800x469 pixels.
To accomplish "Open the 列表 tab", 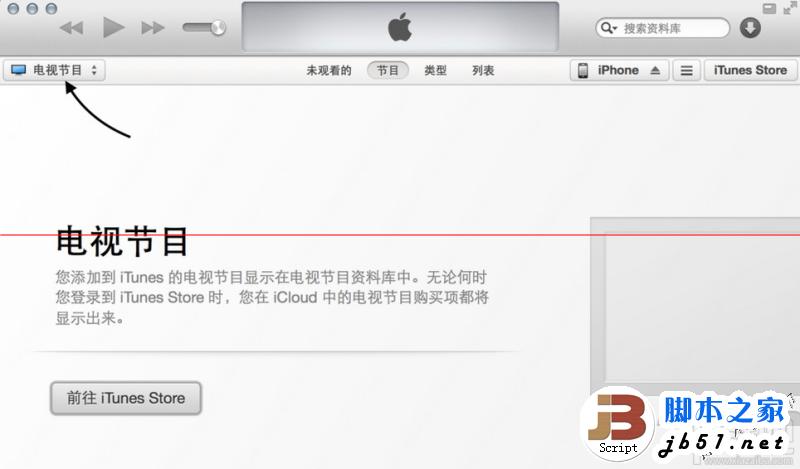I will pyautogui.click(x=483, y=70).
